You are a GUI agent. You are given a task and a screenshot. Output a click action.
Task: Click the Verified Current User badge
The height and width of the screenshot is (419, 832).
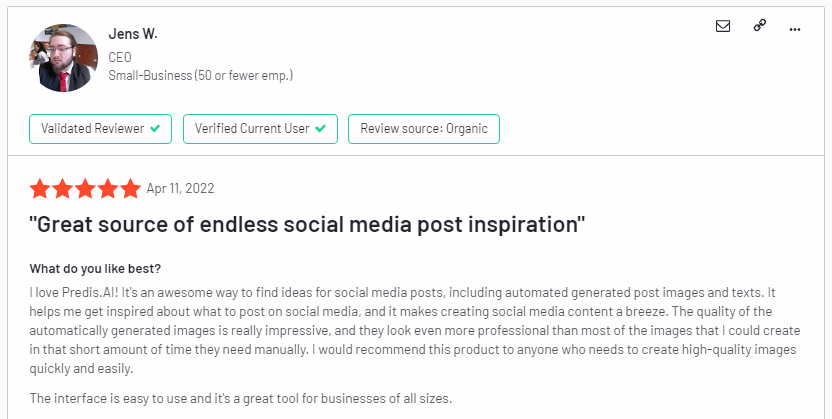(x=260, y=129)
